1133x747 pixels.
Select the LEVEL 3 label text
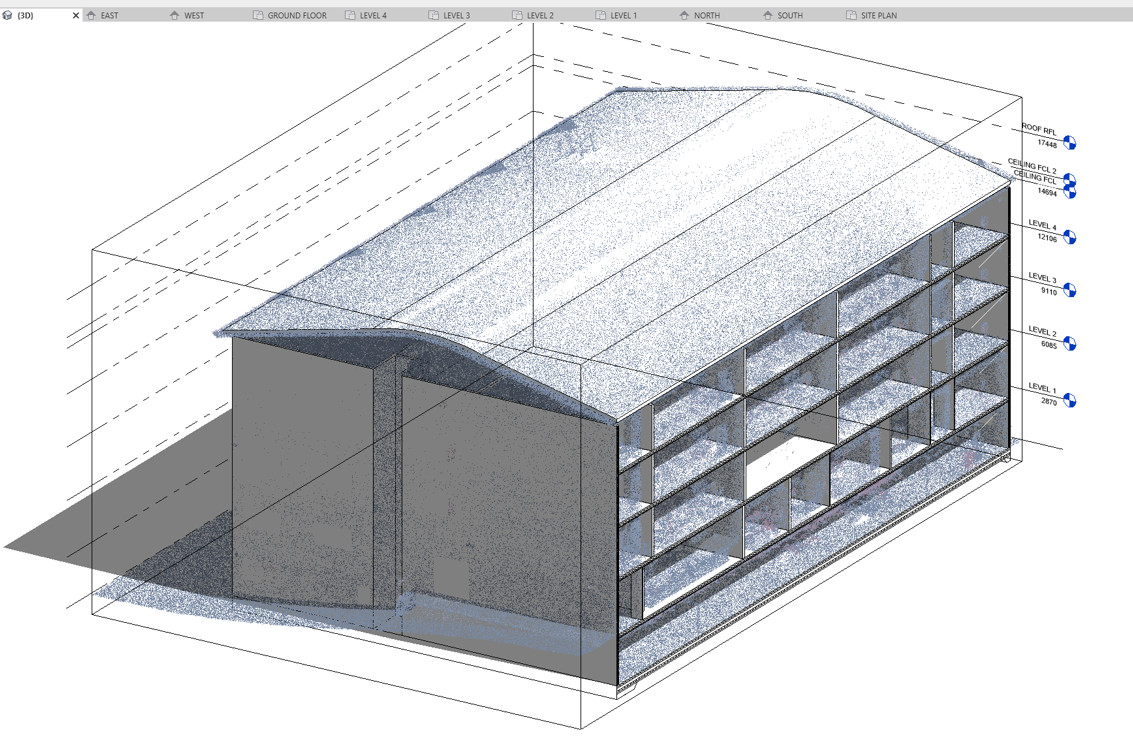pyautogui.click(x=1041, y=275)
